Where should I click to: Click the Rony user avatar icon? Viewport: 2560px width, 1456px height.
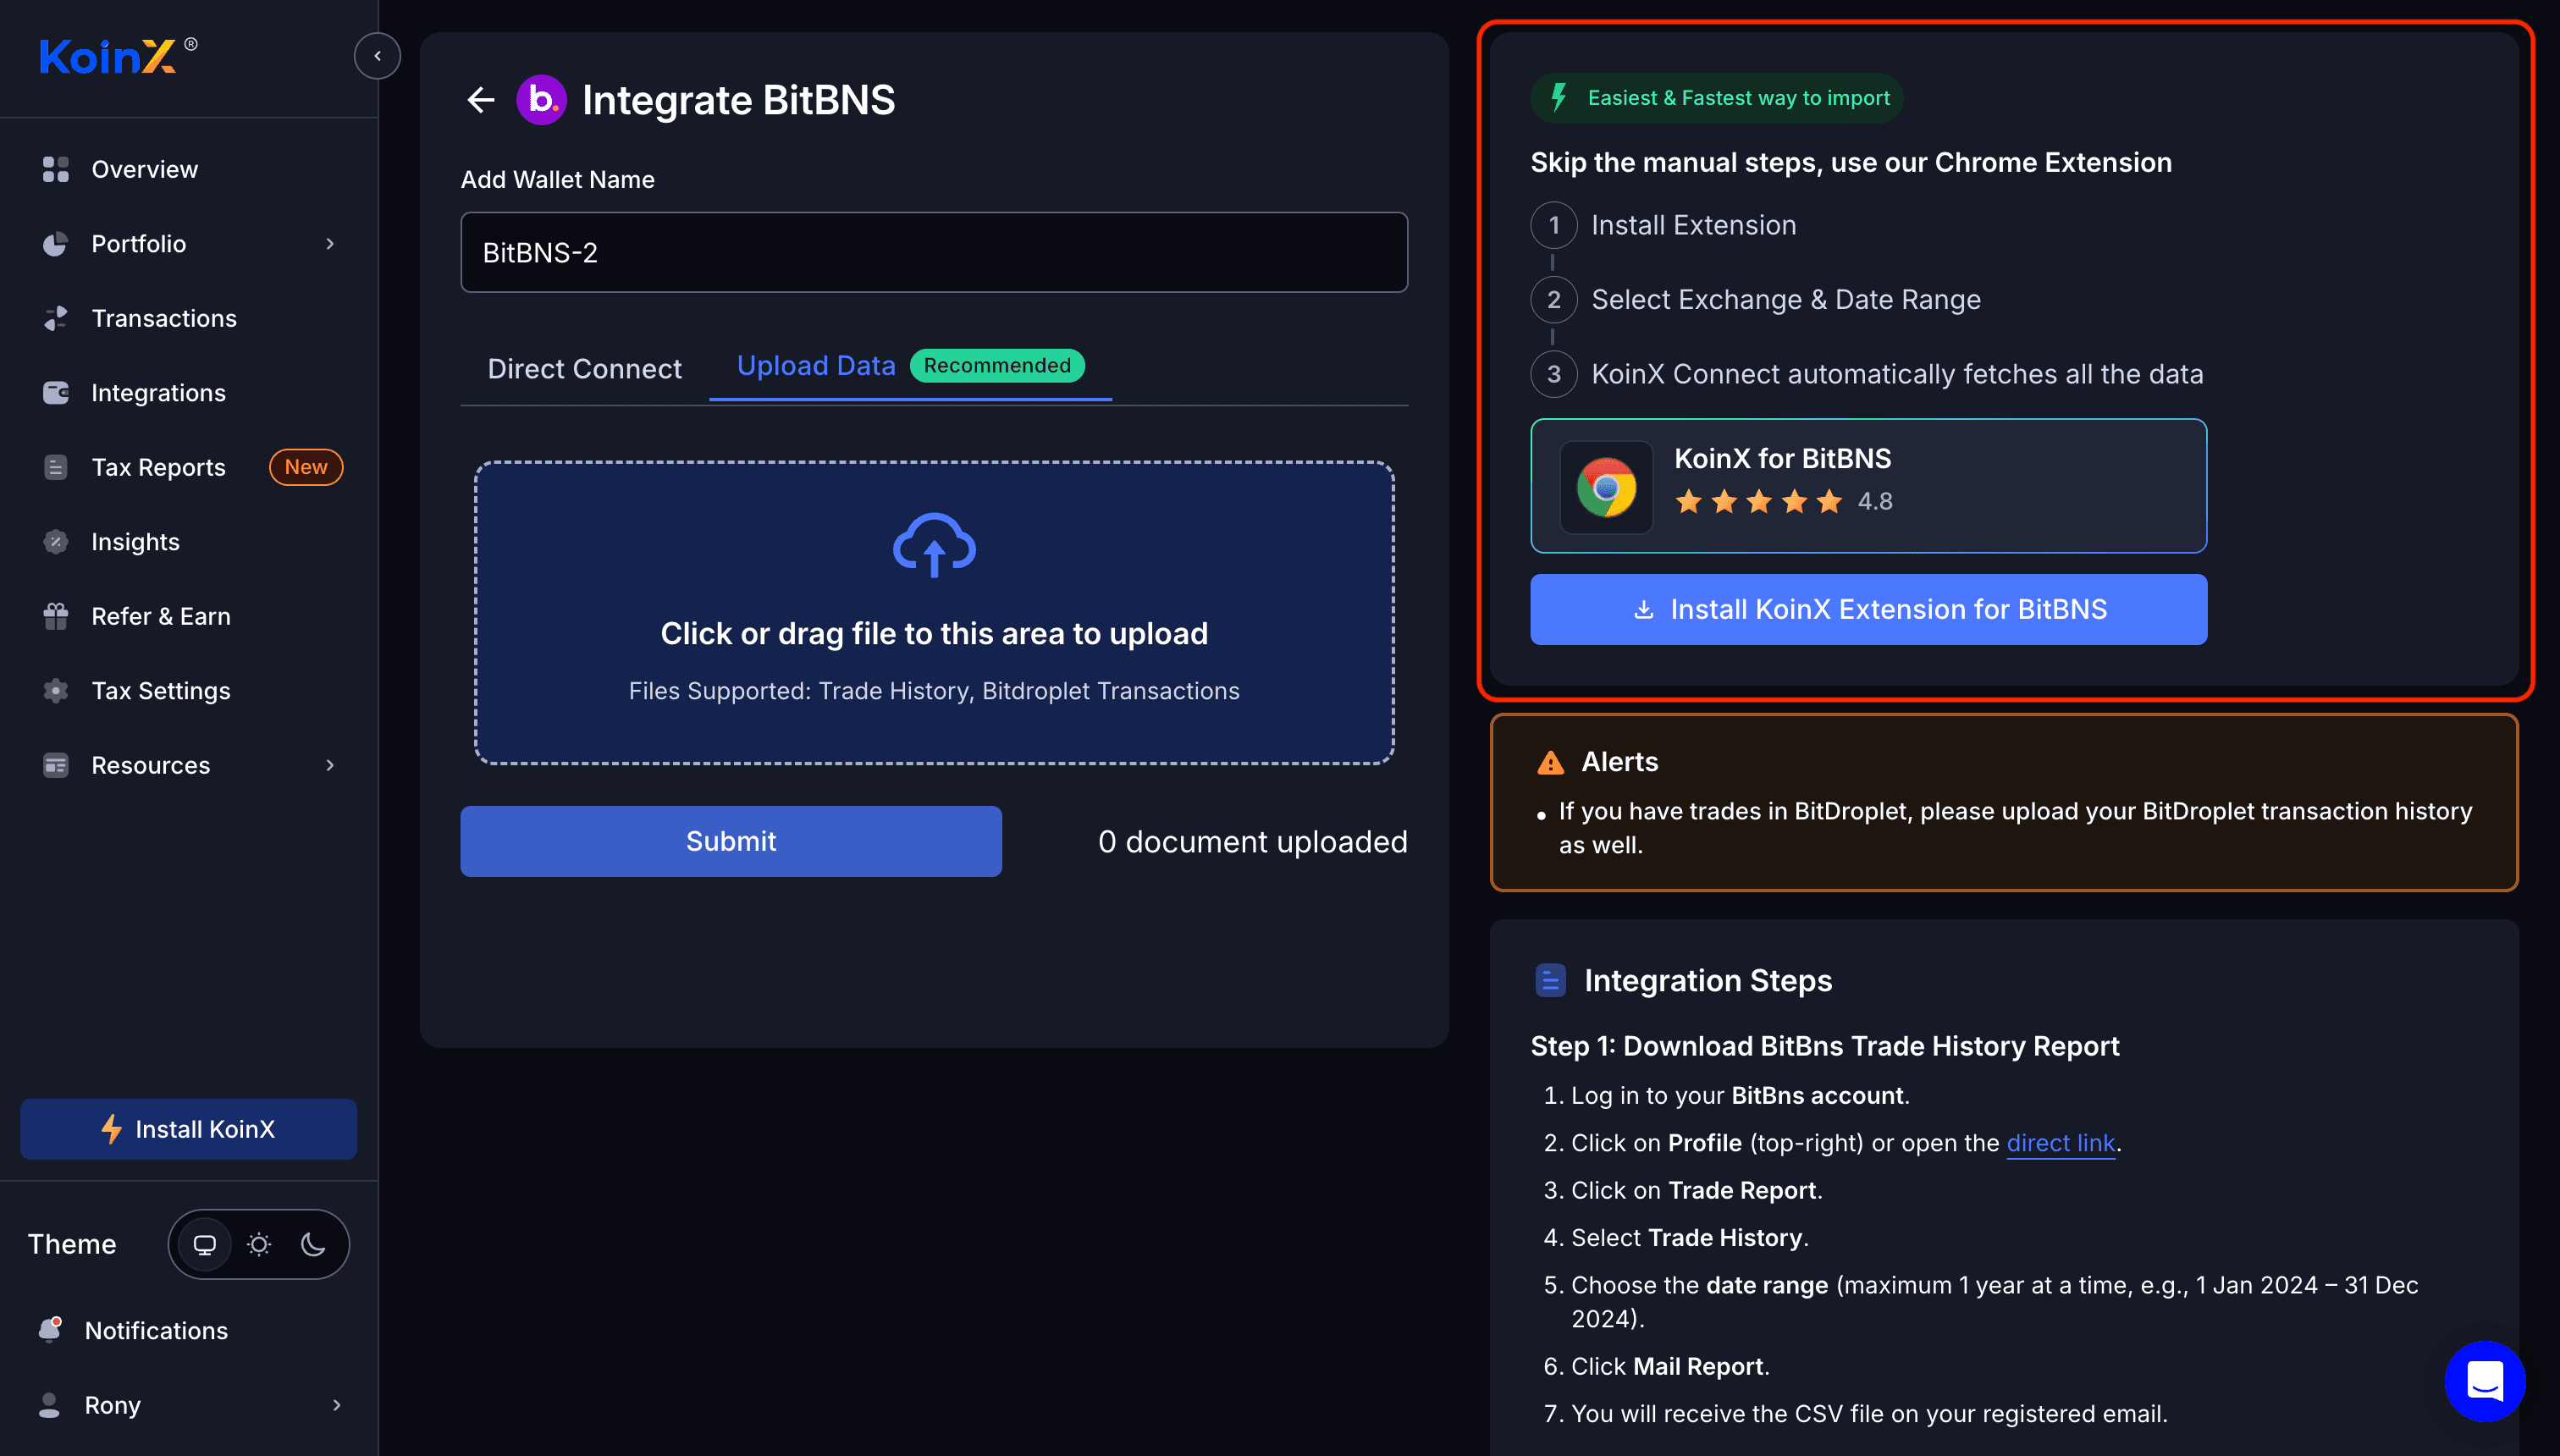(x=49, y=1405)
